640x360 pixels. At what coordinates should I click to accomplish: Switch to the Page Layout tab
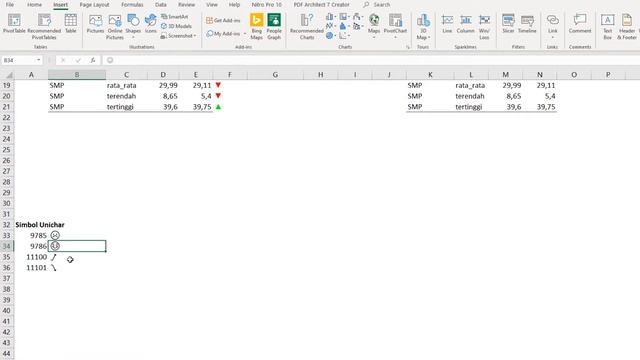pos(94,4)
